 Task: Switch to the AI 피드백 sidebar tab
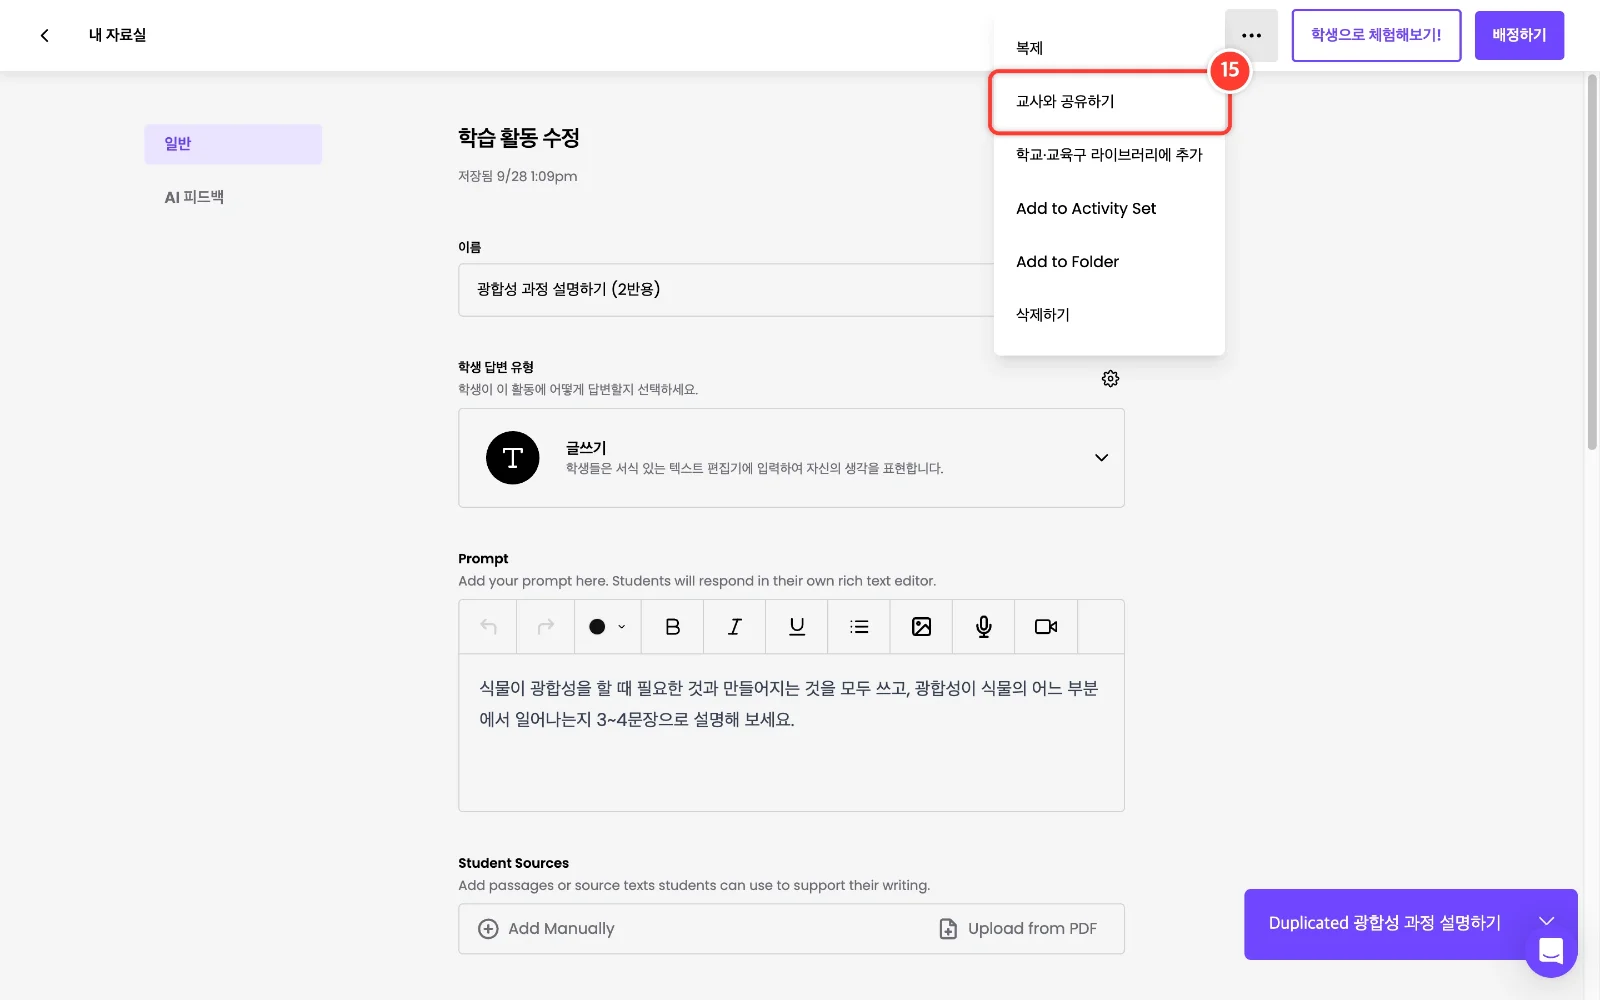233,198
